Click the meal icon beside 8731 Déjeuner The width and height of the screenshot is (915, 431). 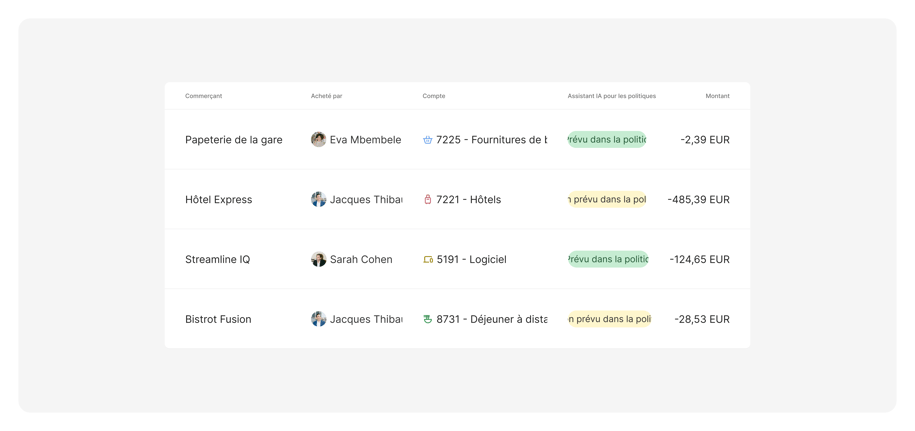pyautogui.click(x=427, y=319)
